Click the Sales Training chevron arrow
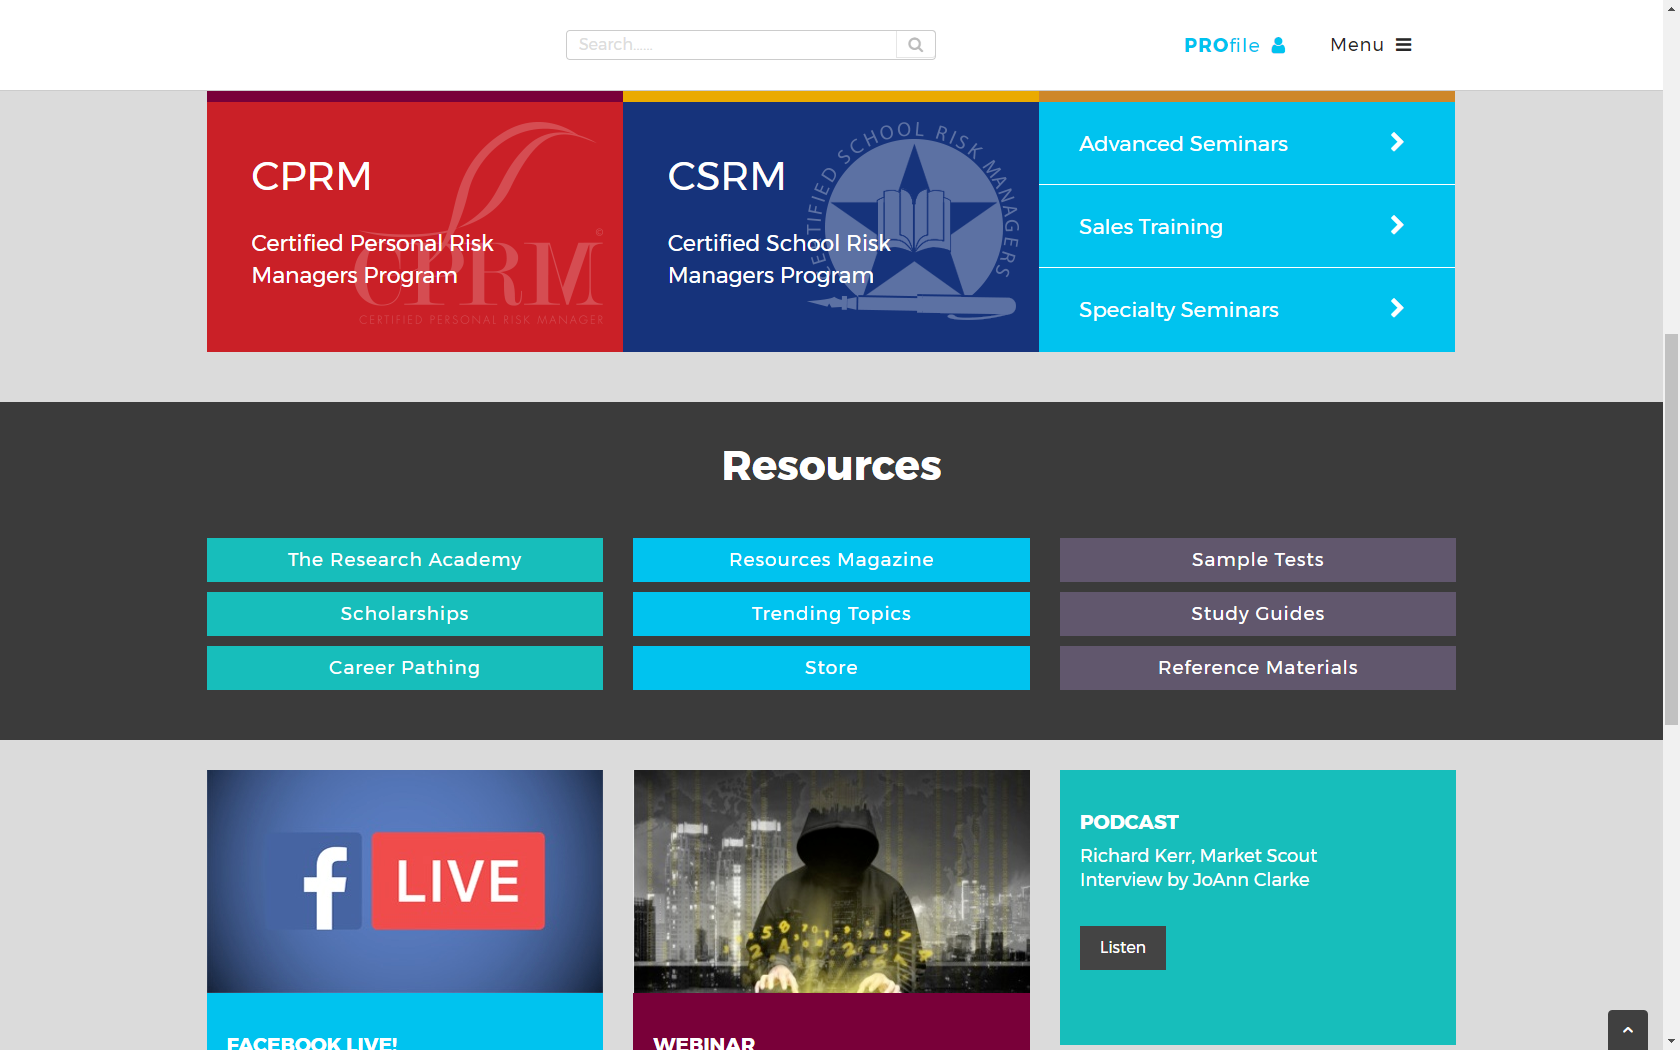Image resolution: width=1680 pixels, height=1050 pixels. point(1397,226)
